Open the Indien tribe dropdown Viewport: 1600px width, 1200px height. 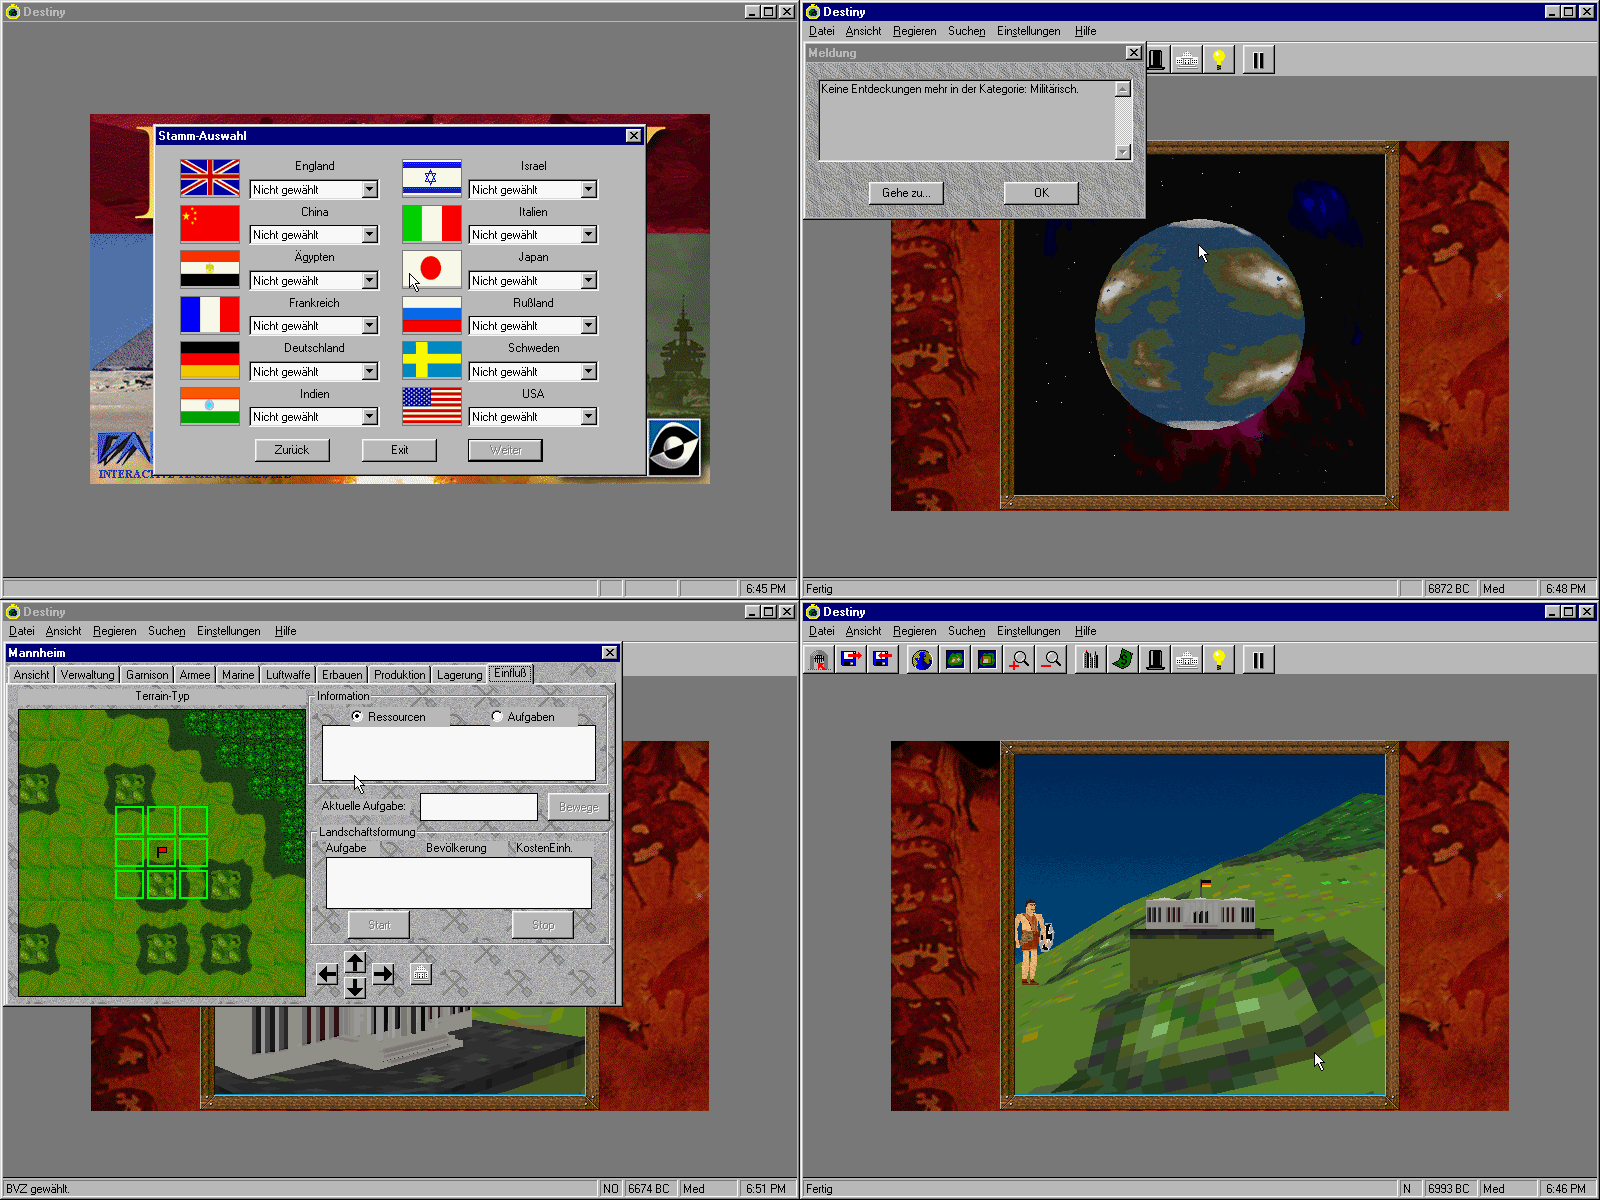pos(370,417)
